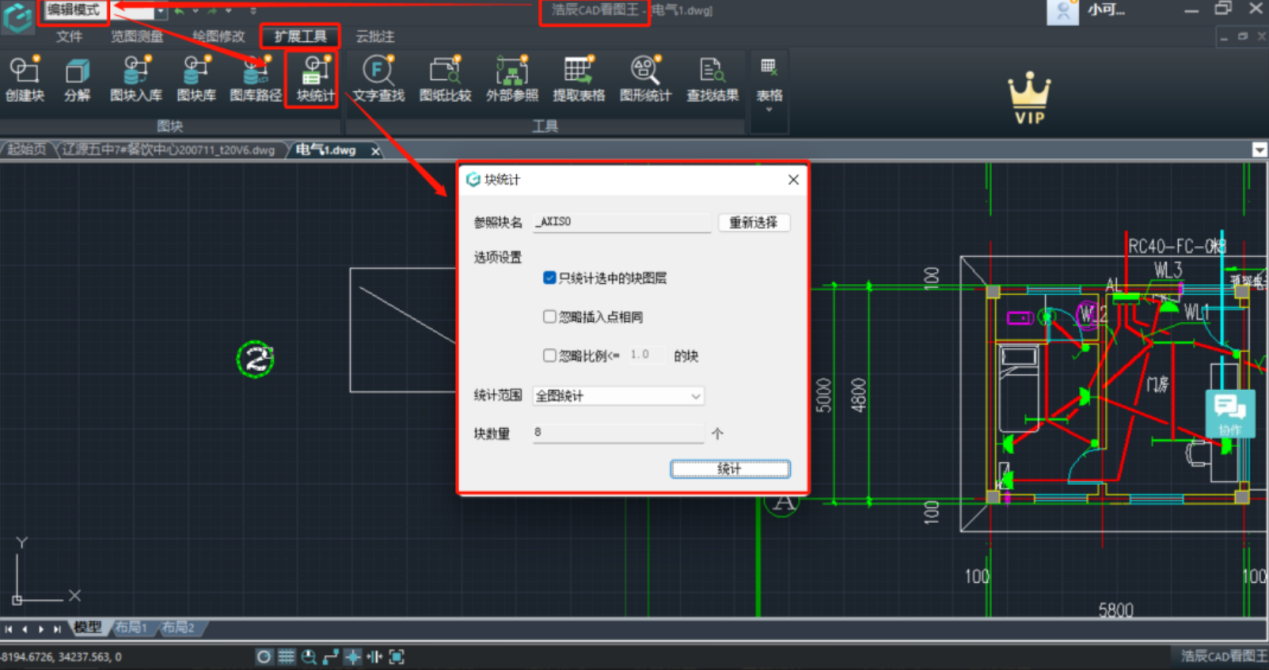Select the 模型 model tab

pos(88,628)
